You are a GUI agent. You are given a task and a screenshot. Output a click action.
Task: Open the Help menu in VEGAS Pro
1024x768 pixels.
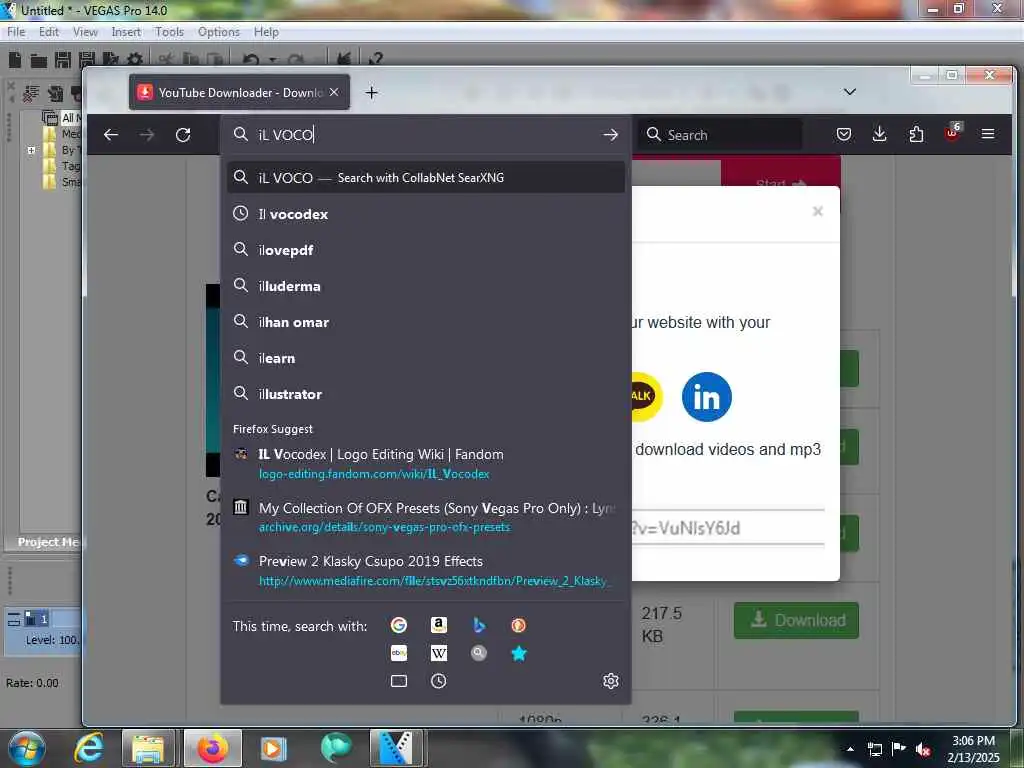click(x=266, y=32)
